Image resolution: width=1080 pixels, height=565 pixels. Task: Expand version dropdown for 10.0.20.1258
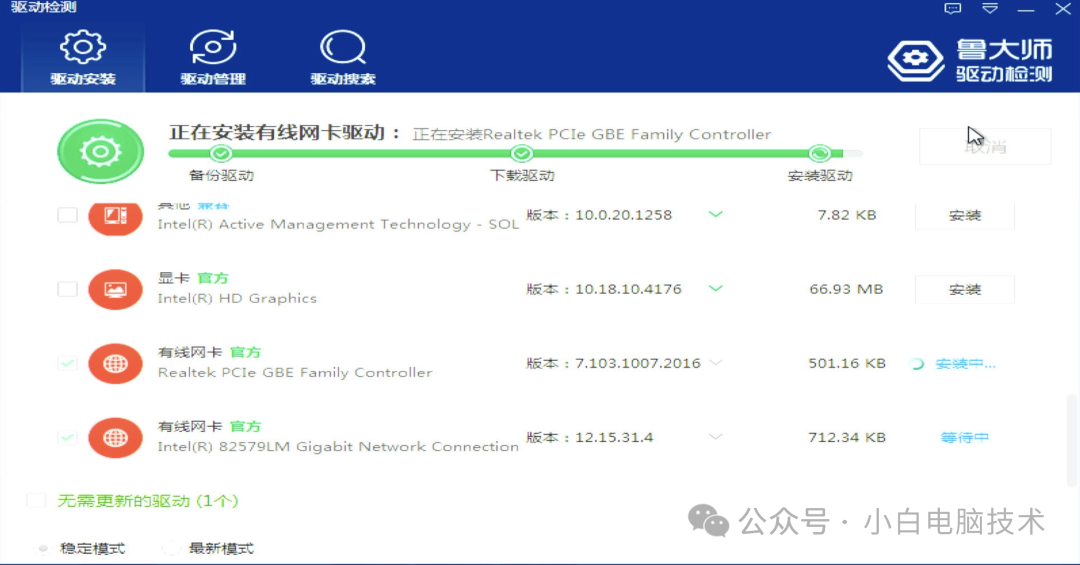point(716,214)
